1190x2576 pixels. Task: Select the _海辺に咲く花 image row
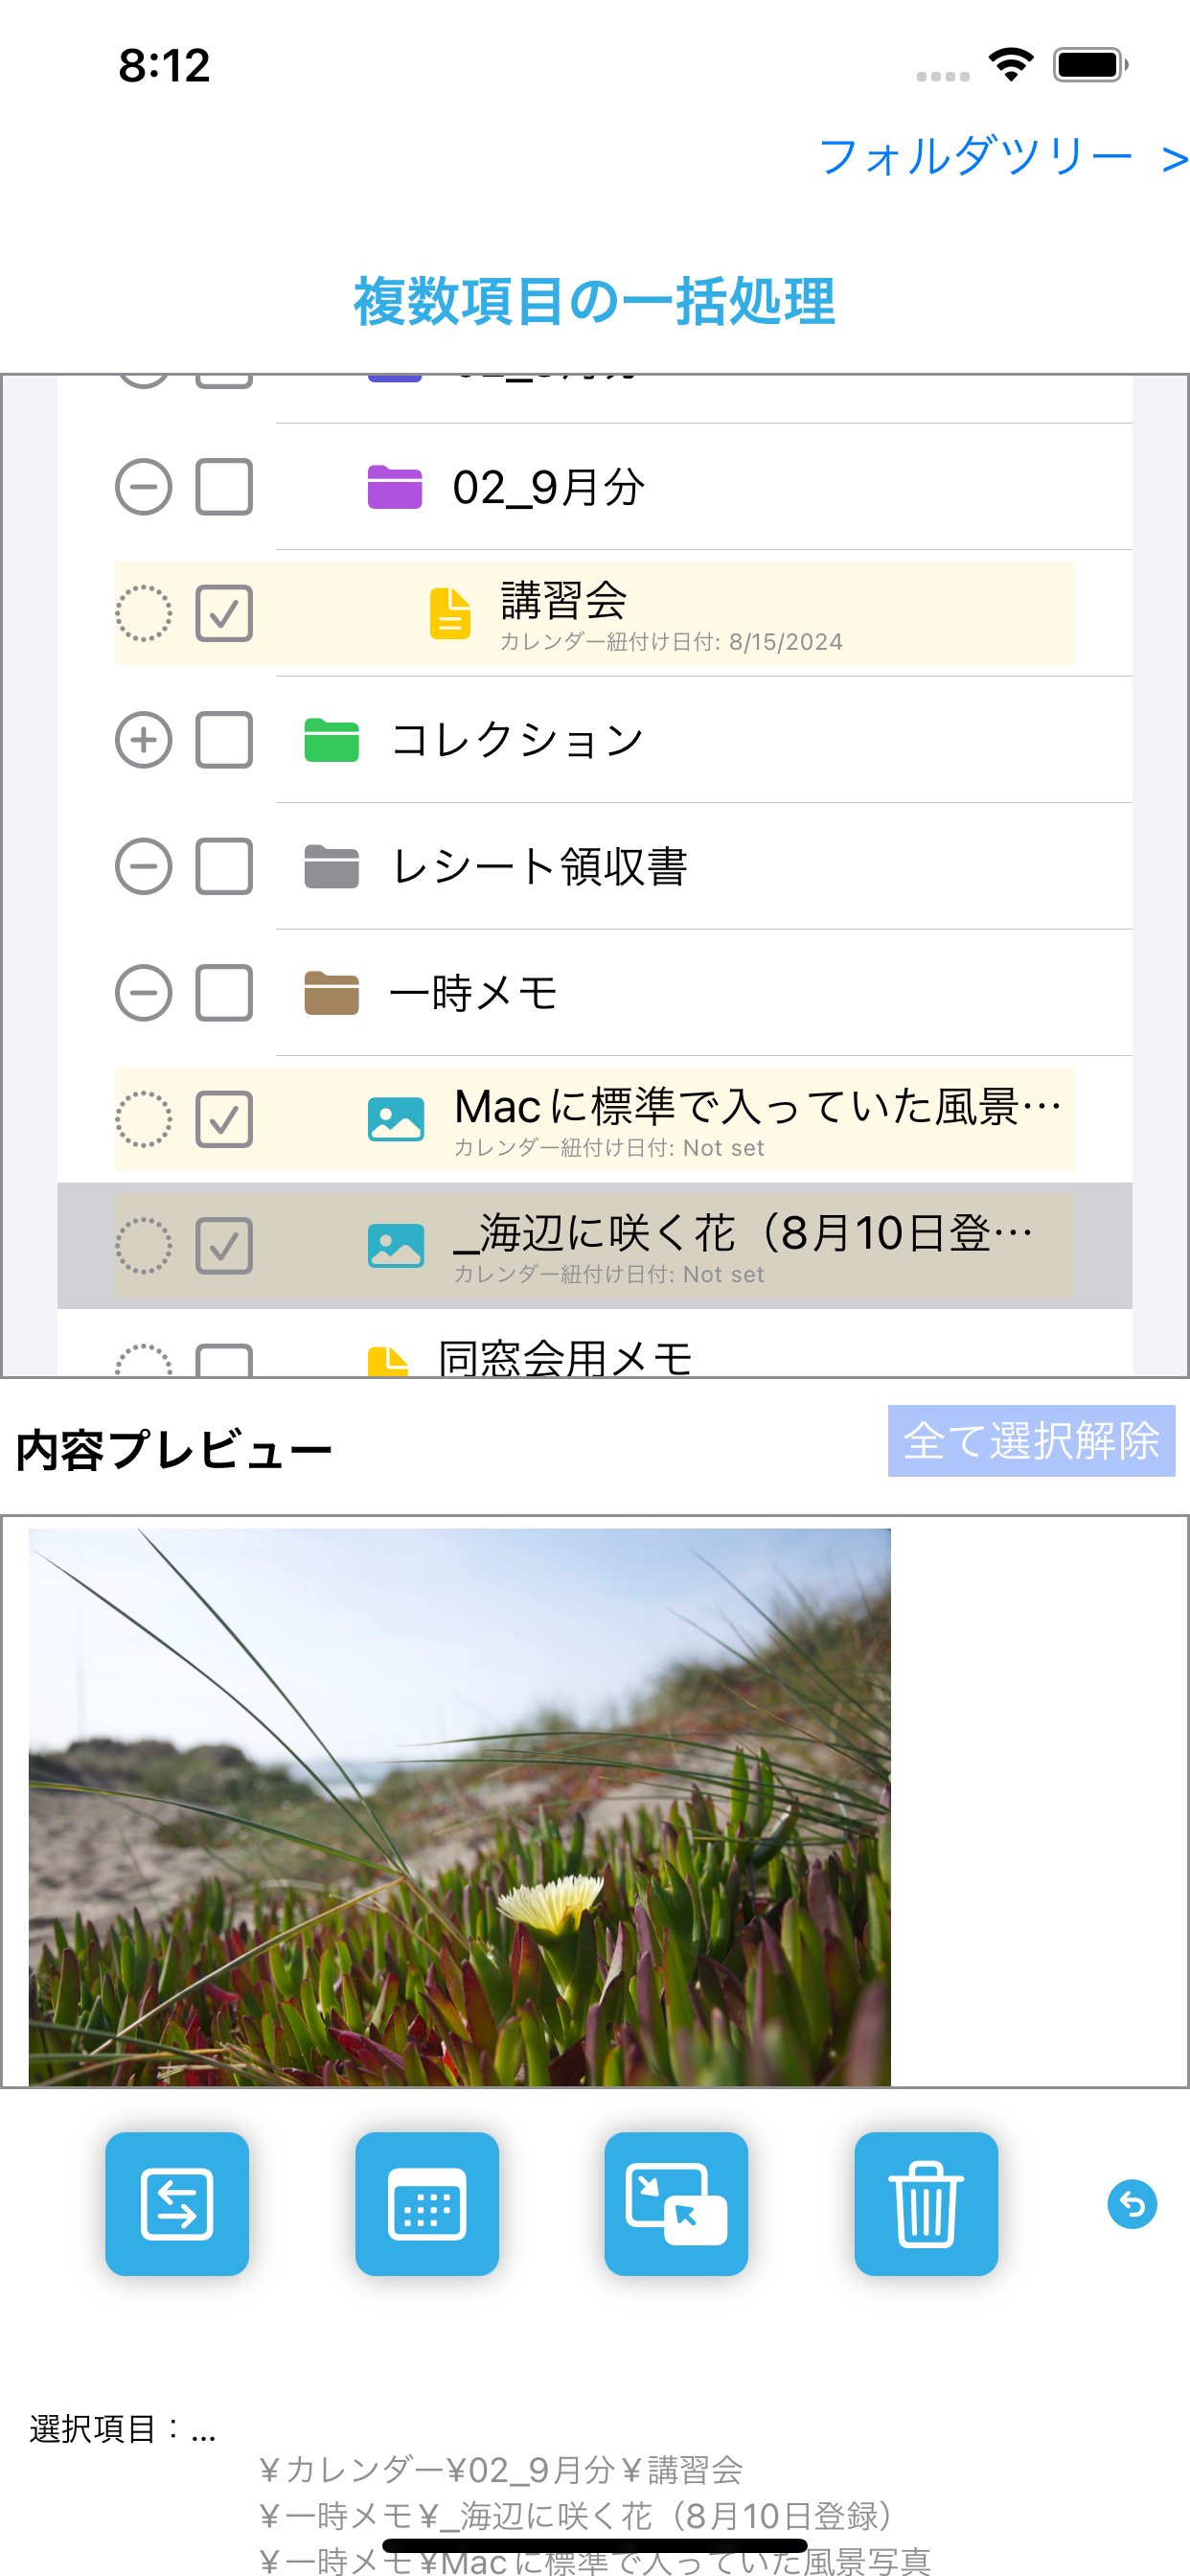click(x=595, y=1246)
